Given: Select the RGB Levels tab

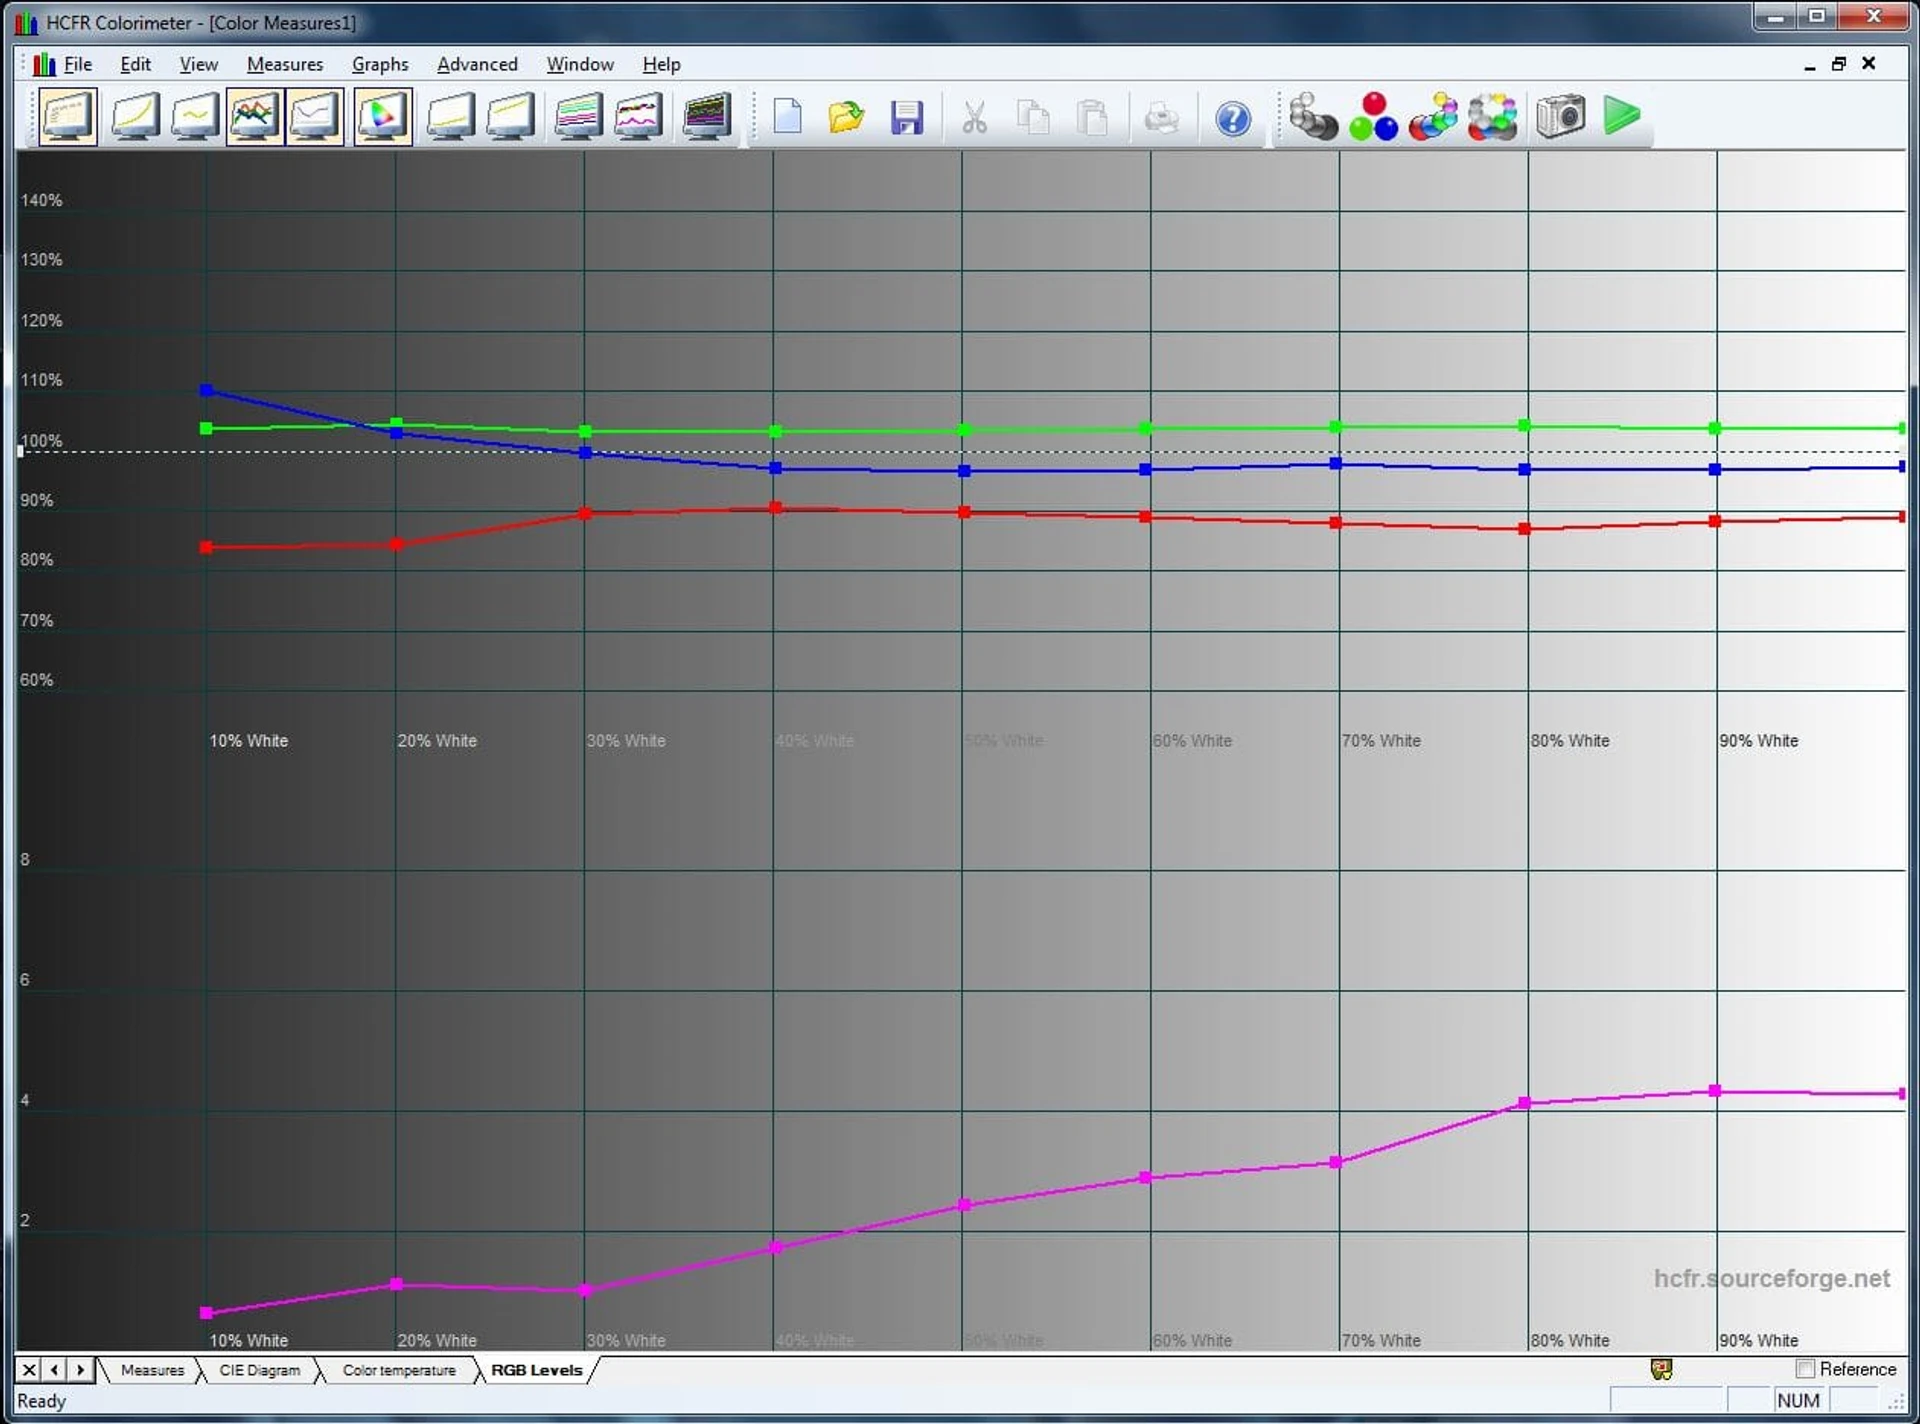Looking at the screenshot, I should click(x=536, y=1370).
